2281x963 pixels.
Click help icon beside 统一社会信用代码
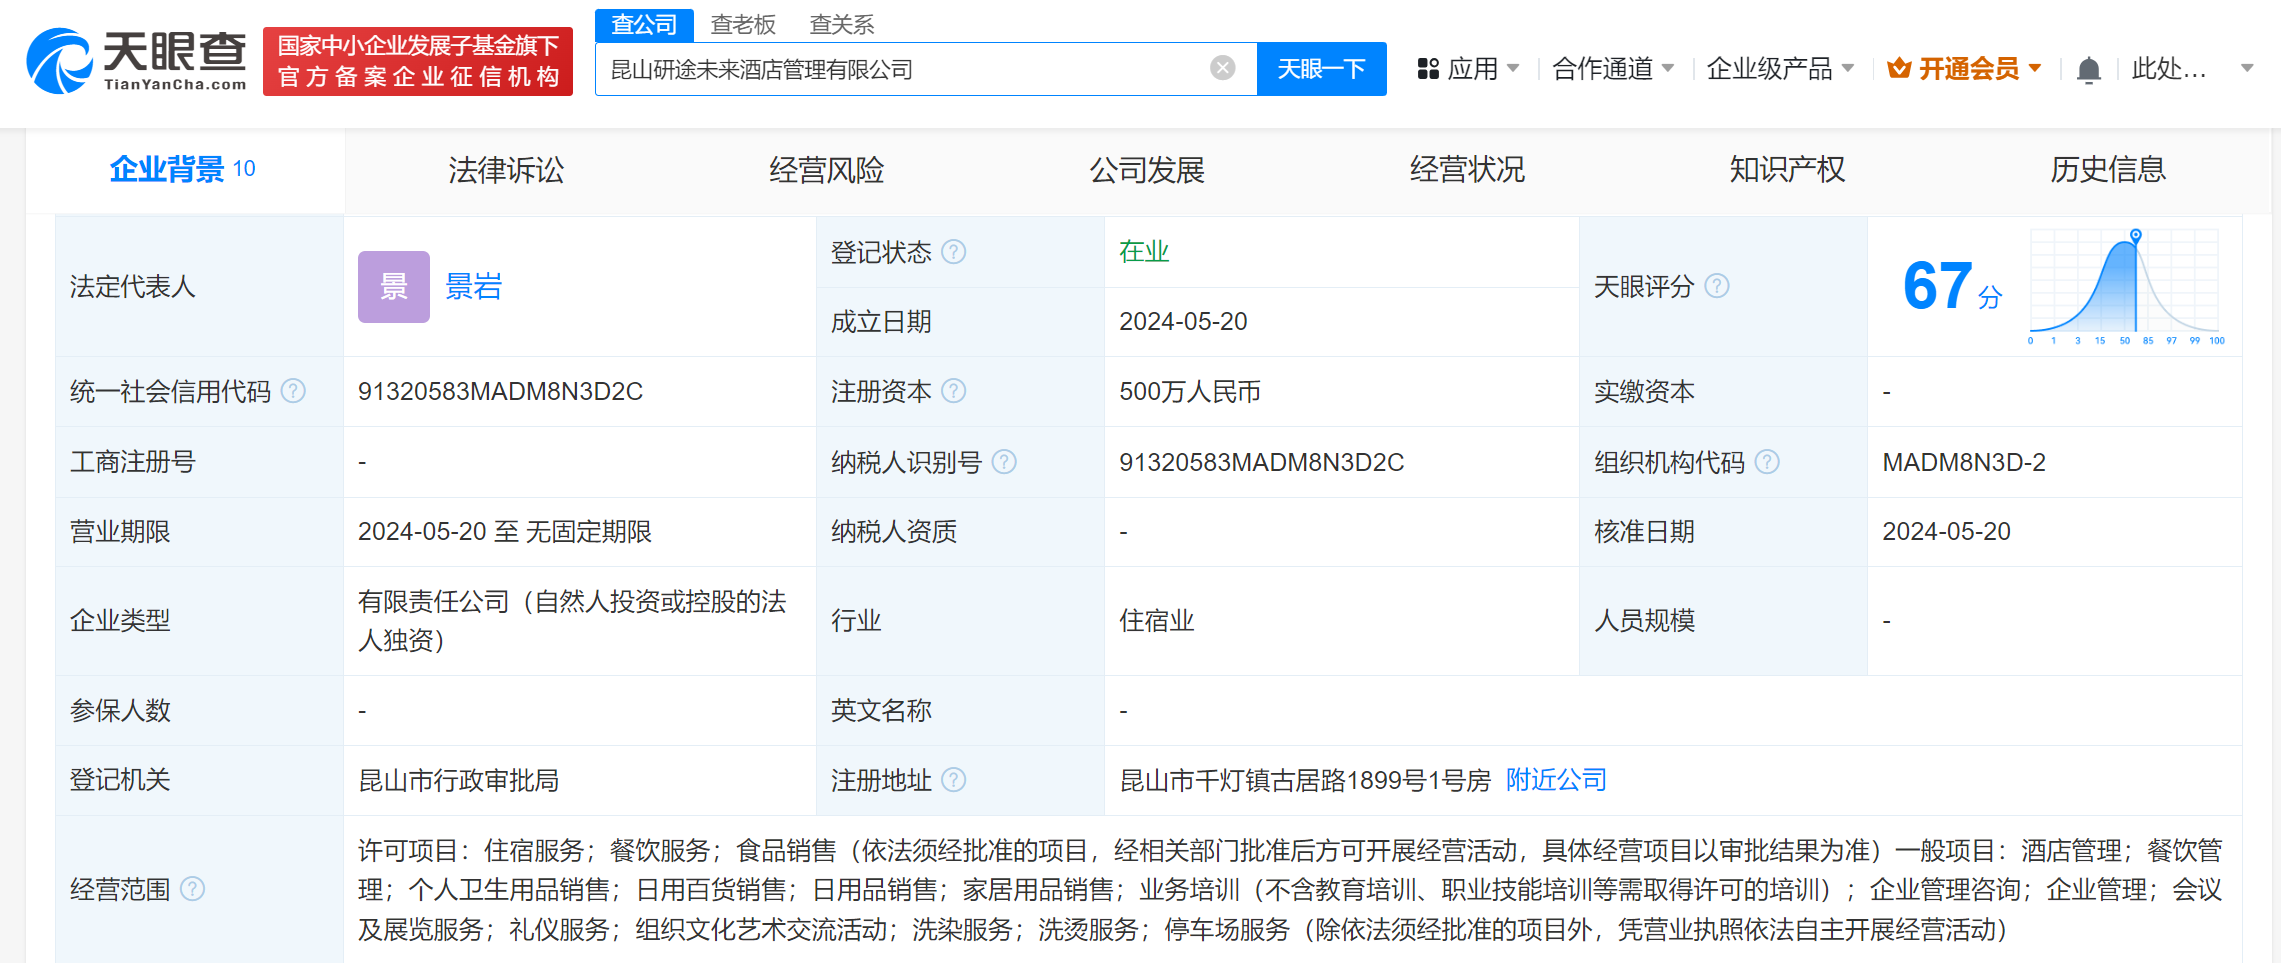pyautogui.click(x=293, y=391)
